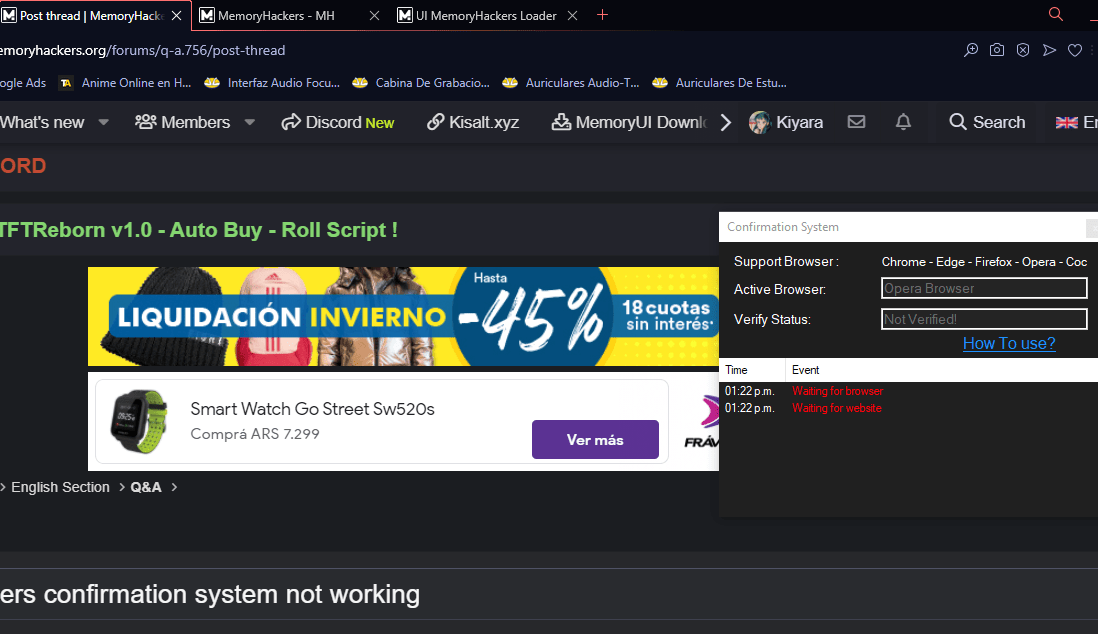Open the Interfaz Audio Focu... bookmark
The image size is (1098, 634).
pos(272,83)
